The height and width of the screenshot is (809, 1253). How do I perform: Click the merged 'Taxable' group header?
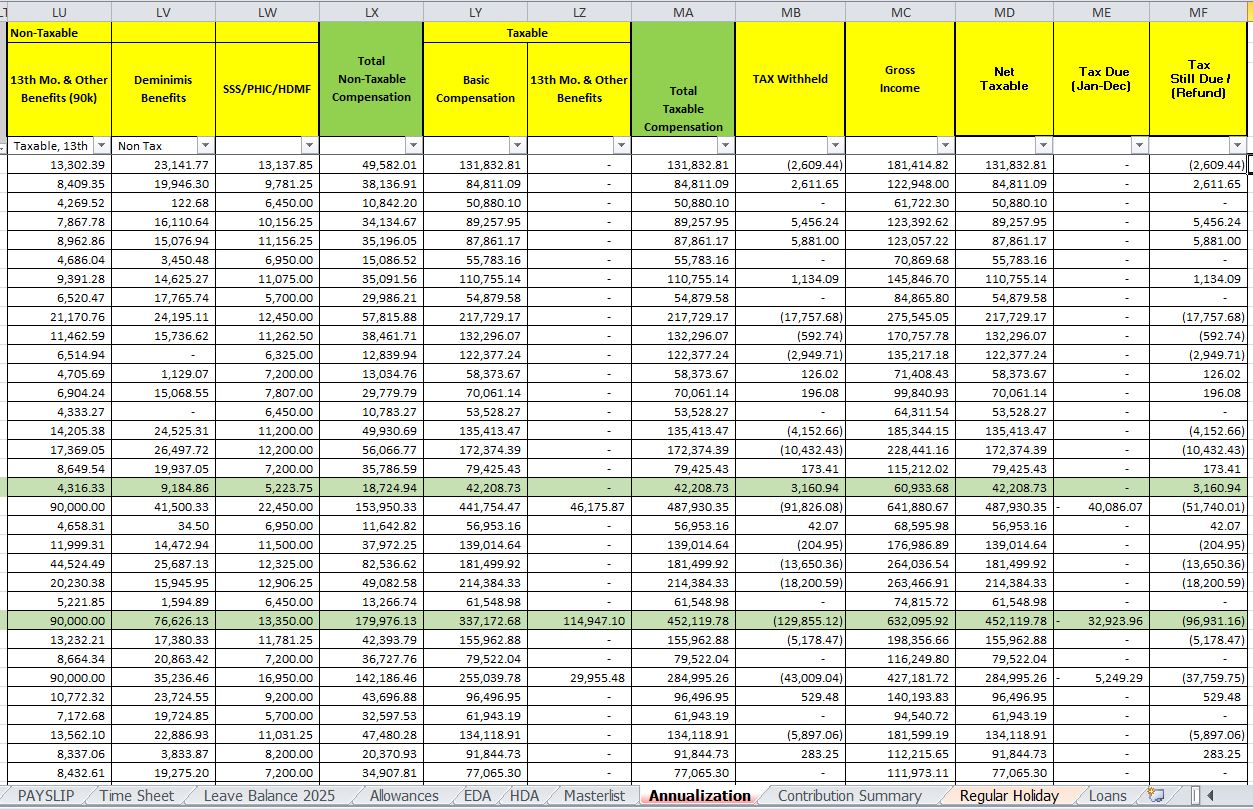click(x=527, y=33)
